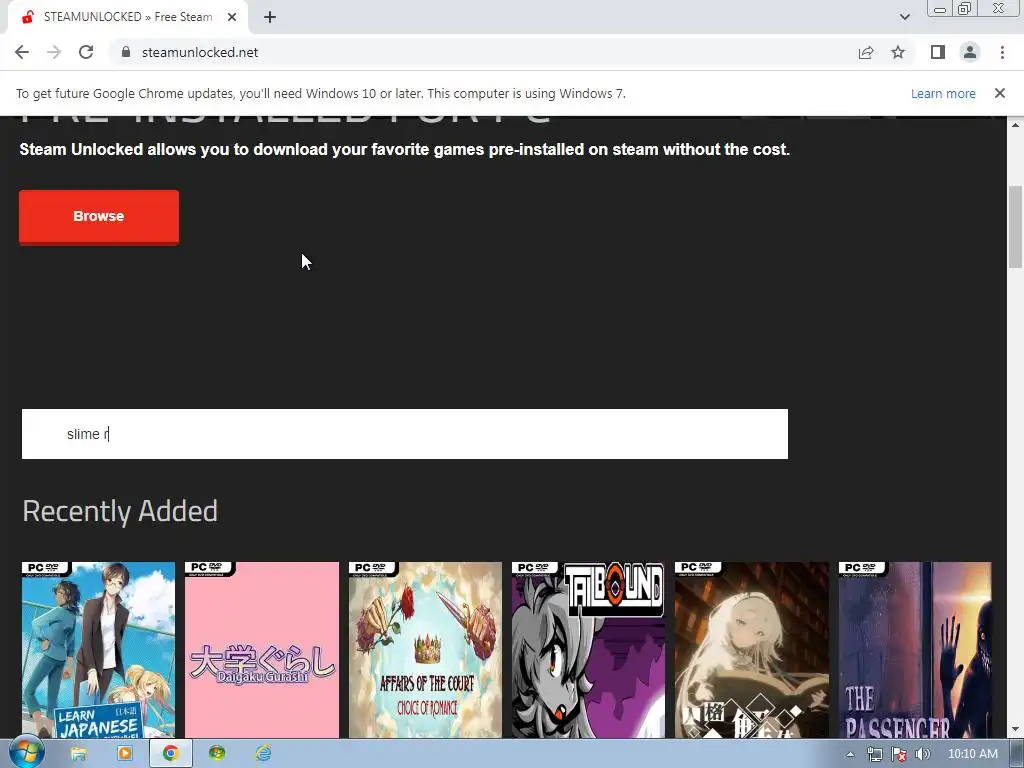
Task: Open the network tray icon
Action: click(874, 754)
